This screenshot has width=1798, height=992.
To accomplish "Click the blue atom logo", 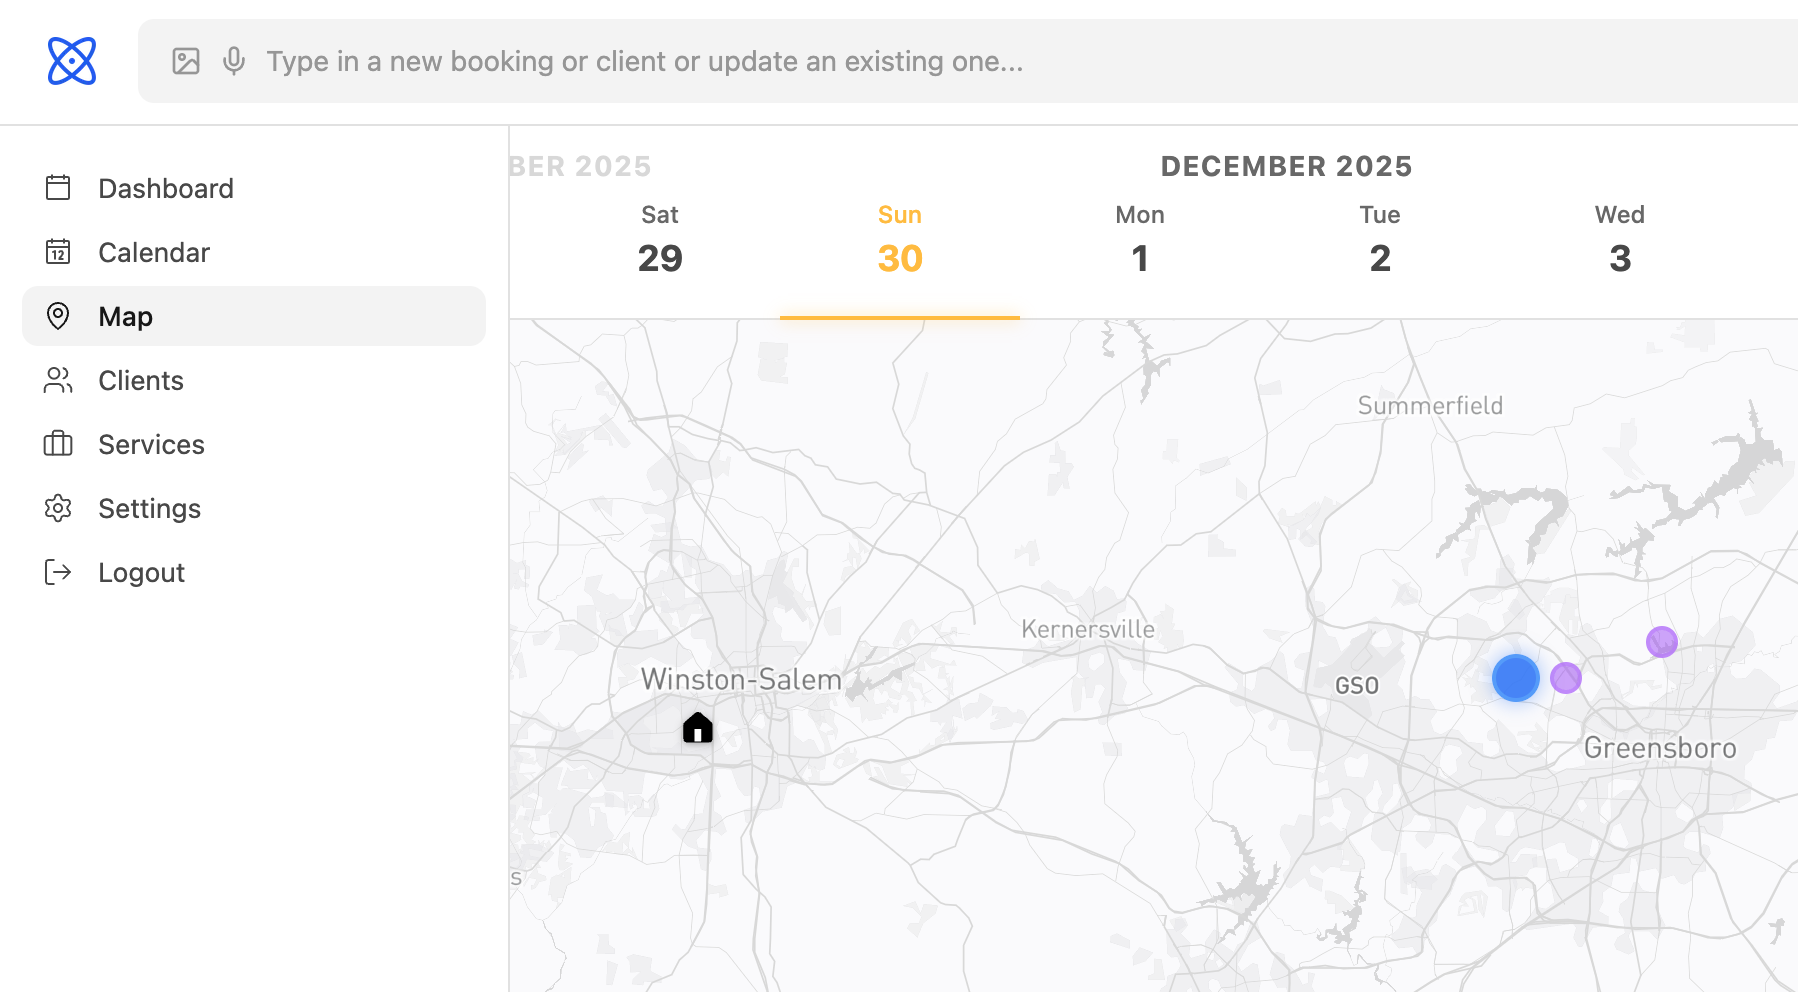I will (71, 61).
